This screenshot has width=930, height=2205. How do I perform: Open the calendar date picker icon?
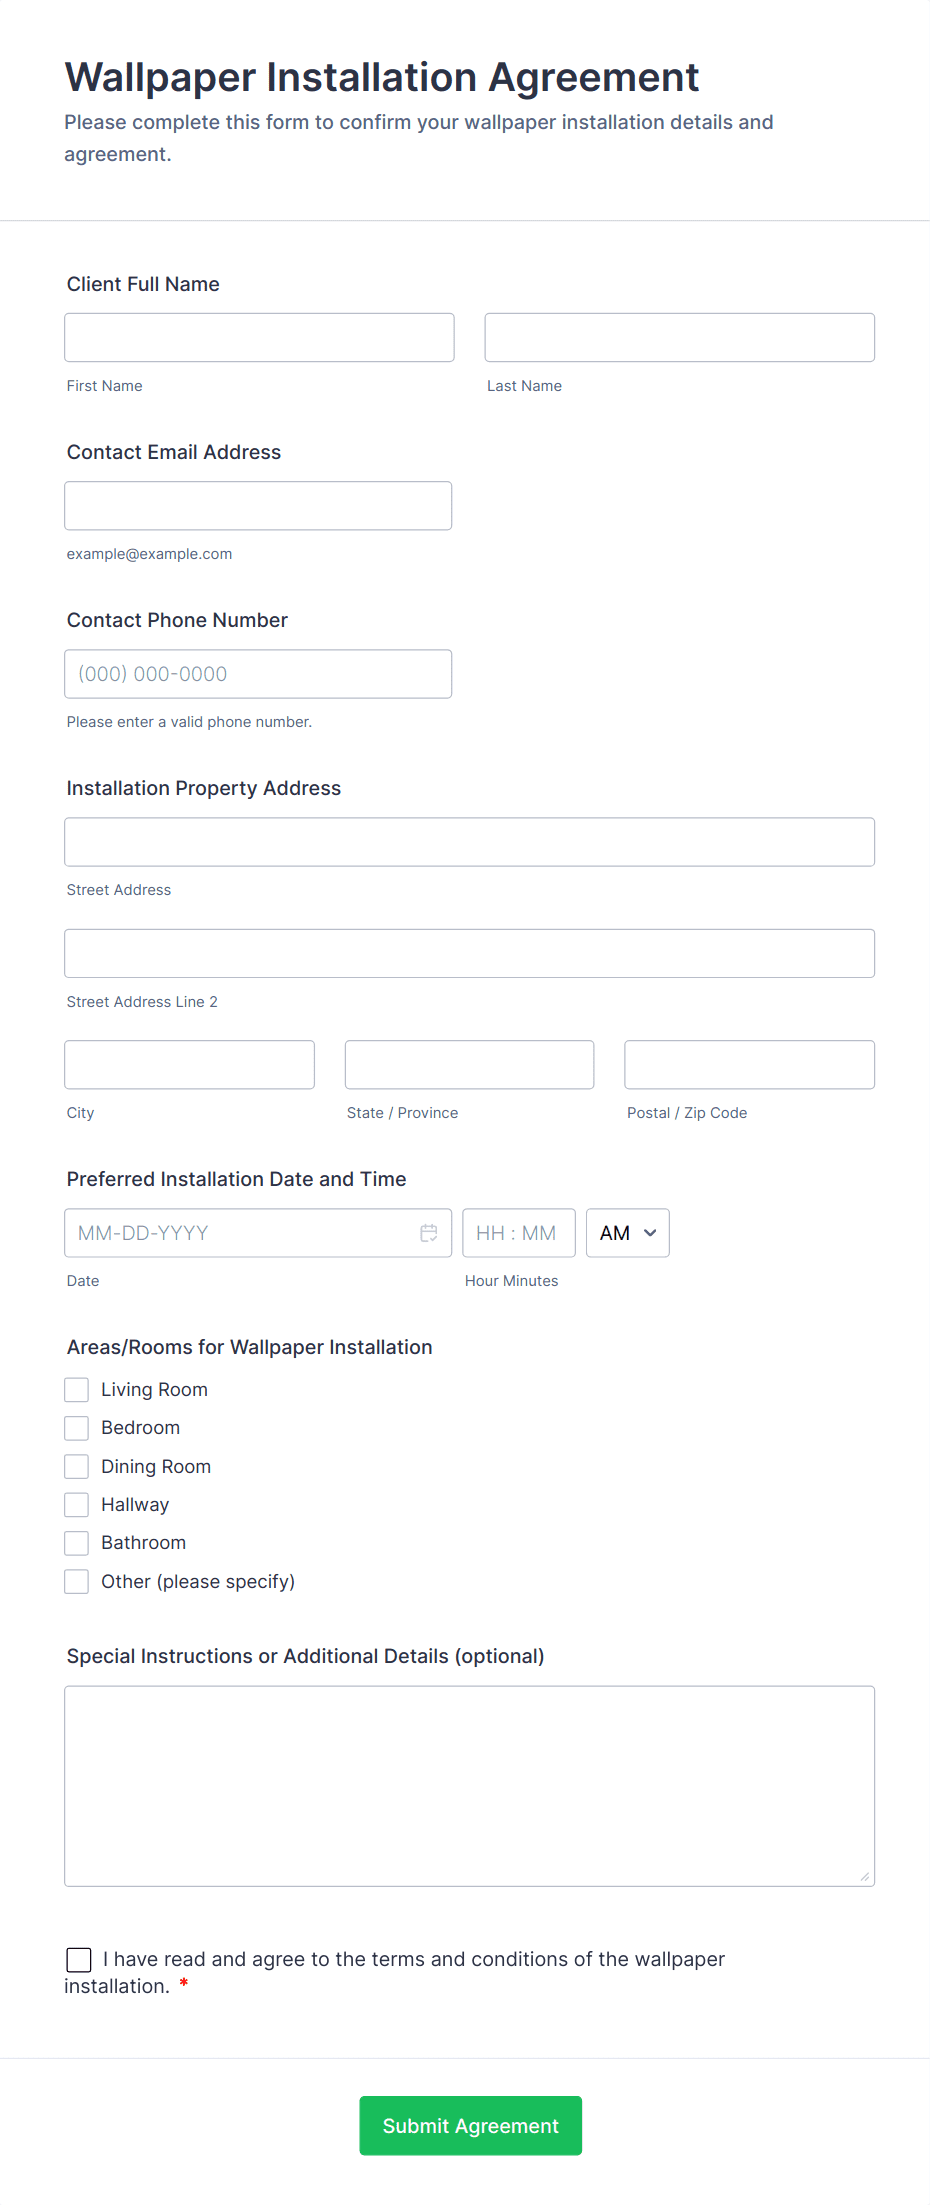(x=429, y=1233)
